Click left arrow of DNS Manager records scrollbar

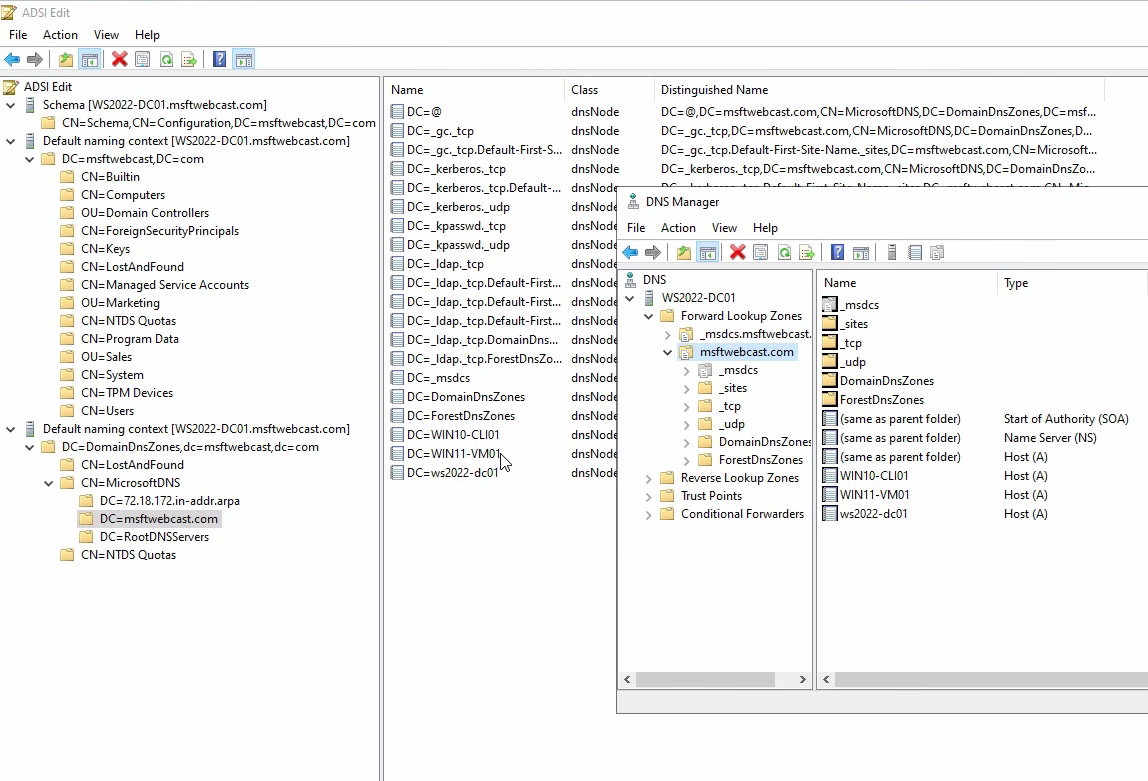[827, 680]
